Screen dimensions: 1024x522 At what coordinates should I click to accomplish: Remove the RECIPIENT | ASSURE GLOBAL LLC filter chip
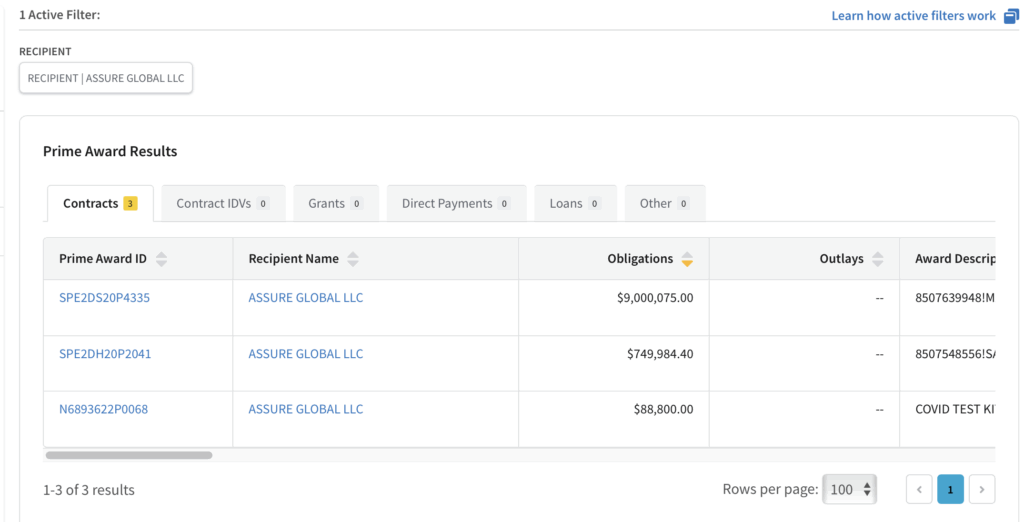point(106,78)
